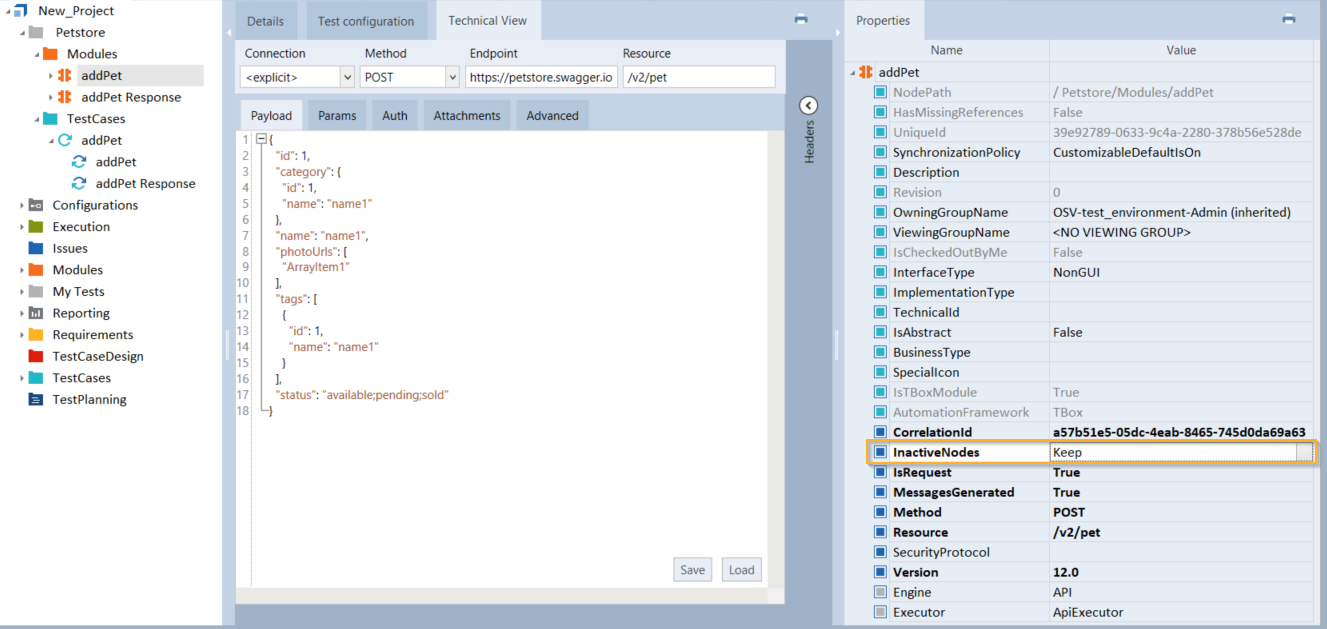Image resolution: width=1327 pixels, height=629 pixels.
Task: Click the Execution folder icon
Action: (x=36, y=227)
